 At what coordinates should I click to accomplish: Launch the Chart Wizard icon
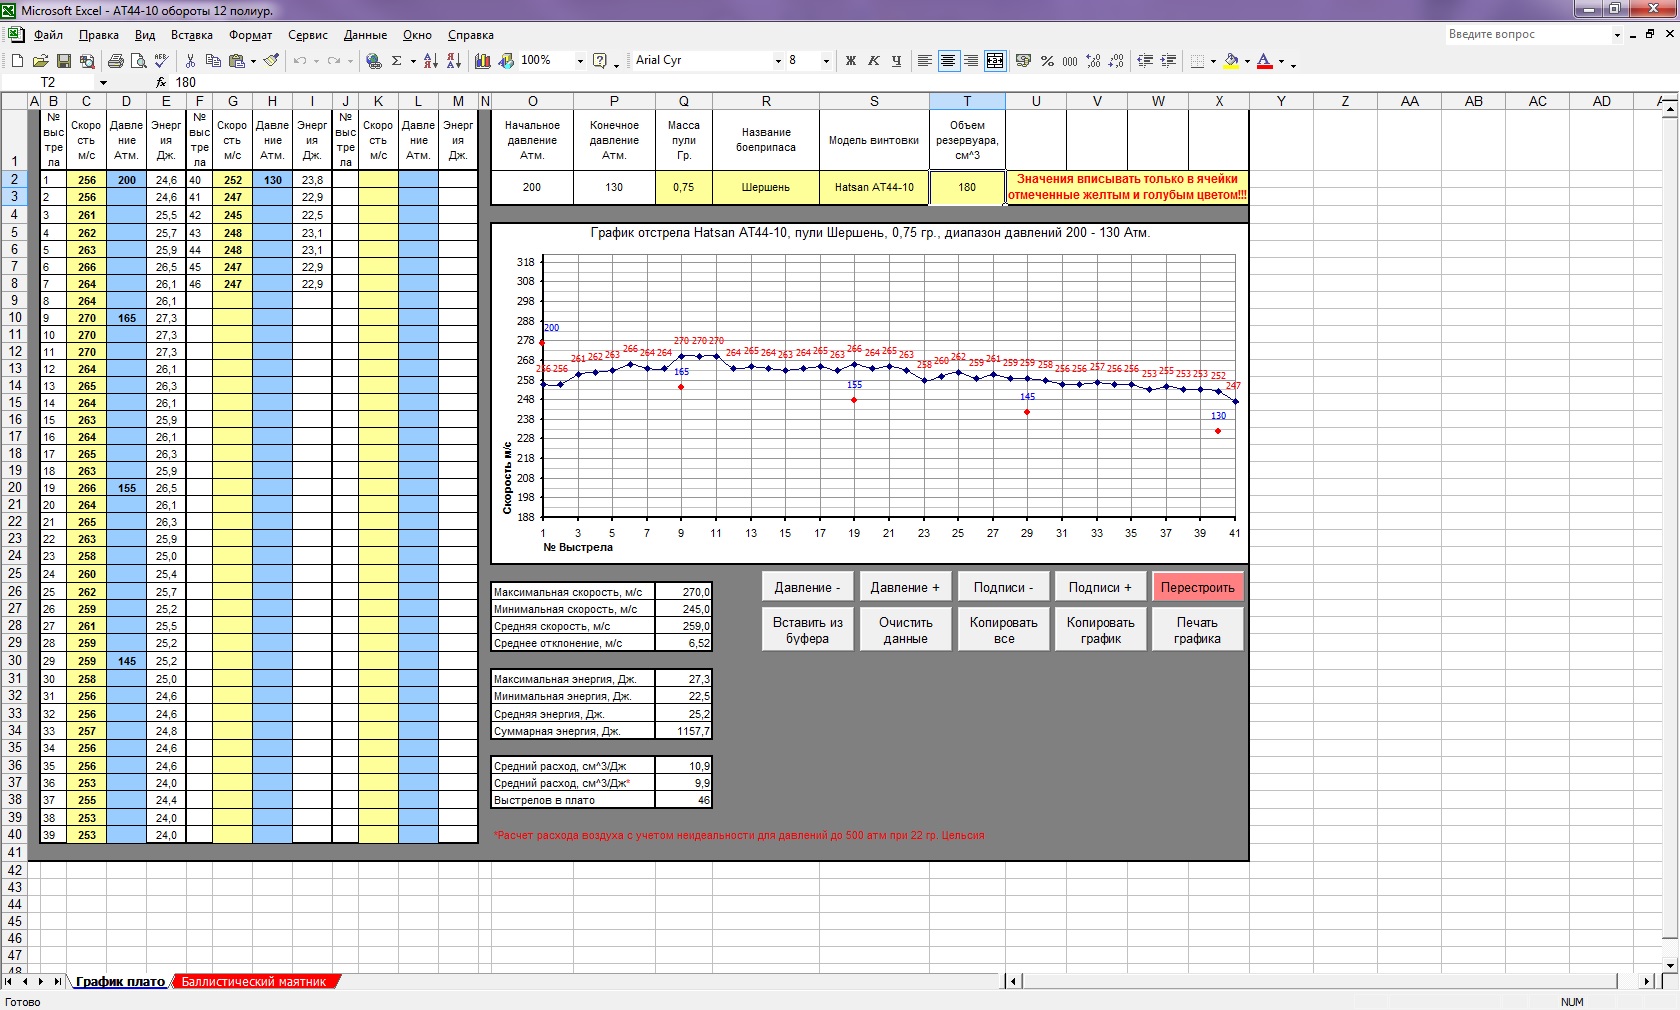click(x=483, y=61)
